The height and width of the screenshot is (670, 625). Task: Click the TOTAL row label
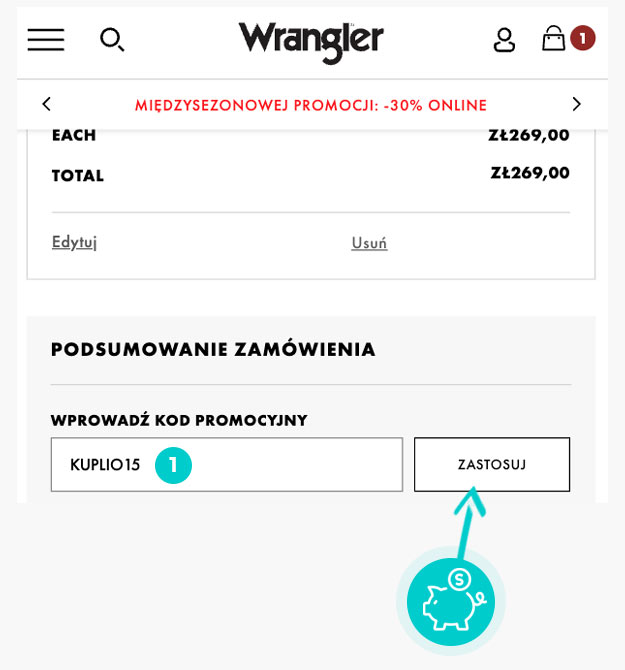coord(78,176)
